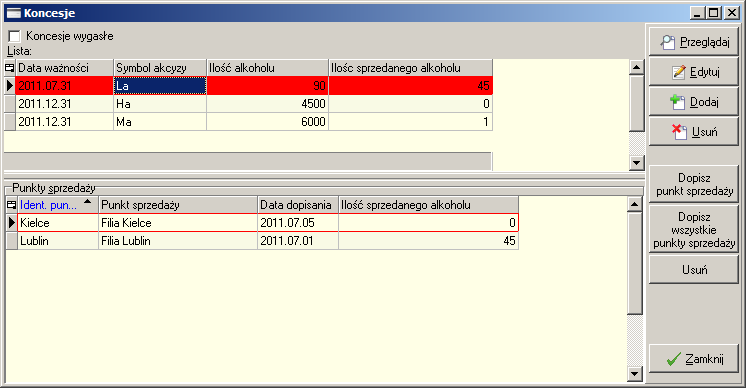The width and height of the screenshot is (746, 388).
Task: Enable the Koncesje wygasłe checkbox
Action: [x=14, y=36]
